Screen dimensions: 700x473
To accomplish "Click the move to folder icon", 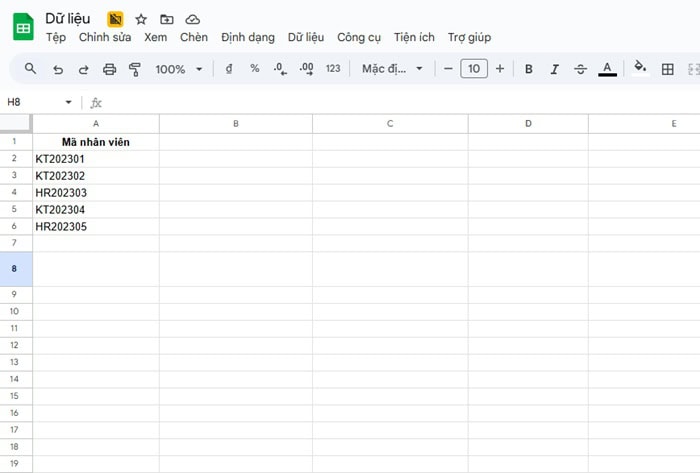I will tap(167, 19).
